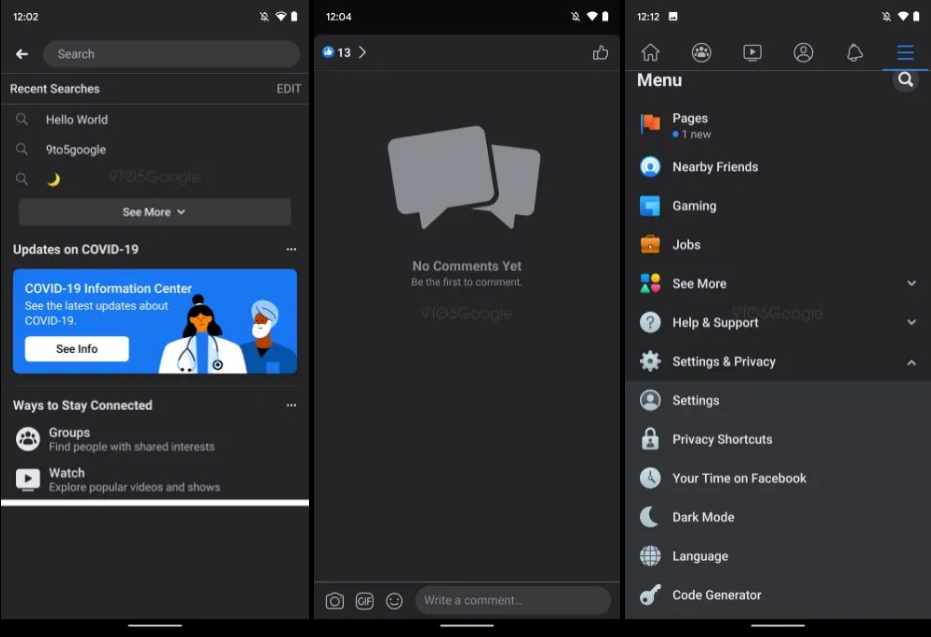Search the Menu with magnifier icon
Image resolution: width=931 pixels, height=637 pixels.
[905, 80]
